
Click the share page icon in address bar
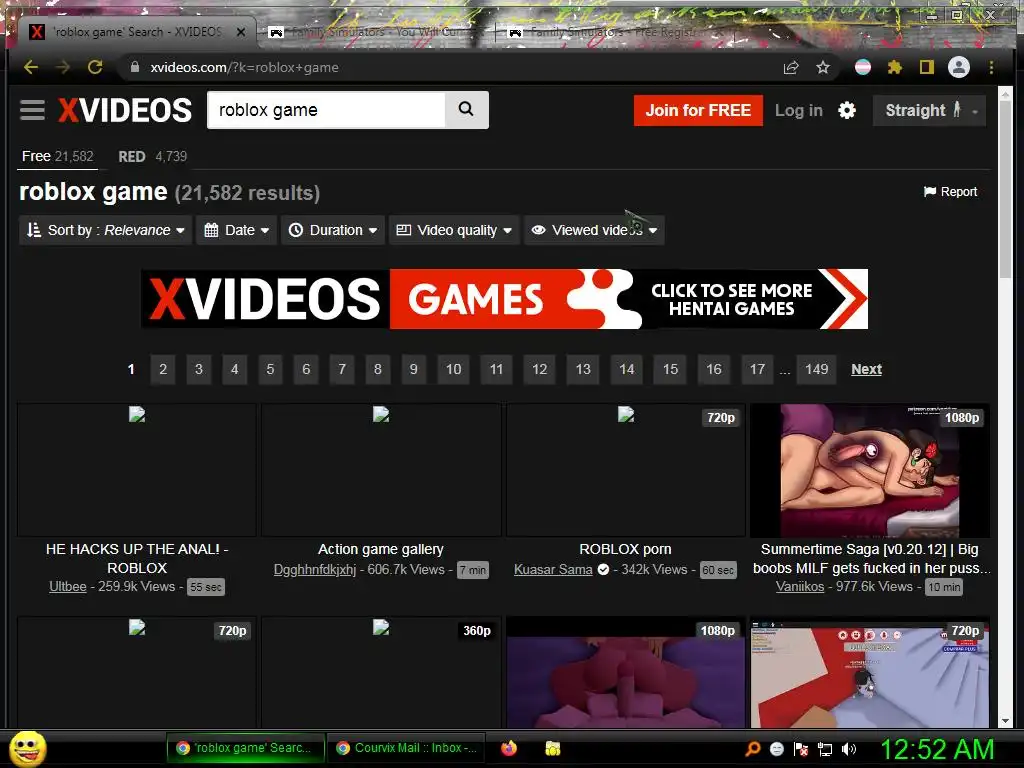[x=791, y=67]
